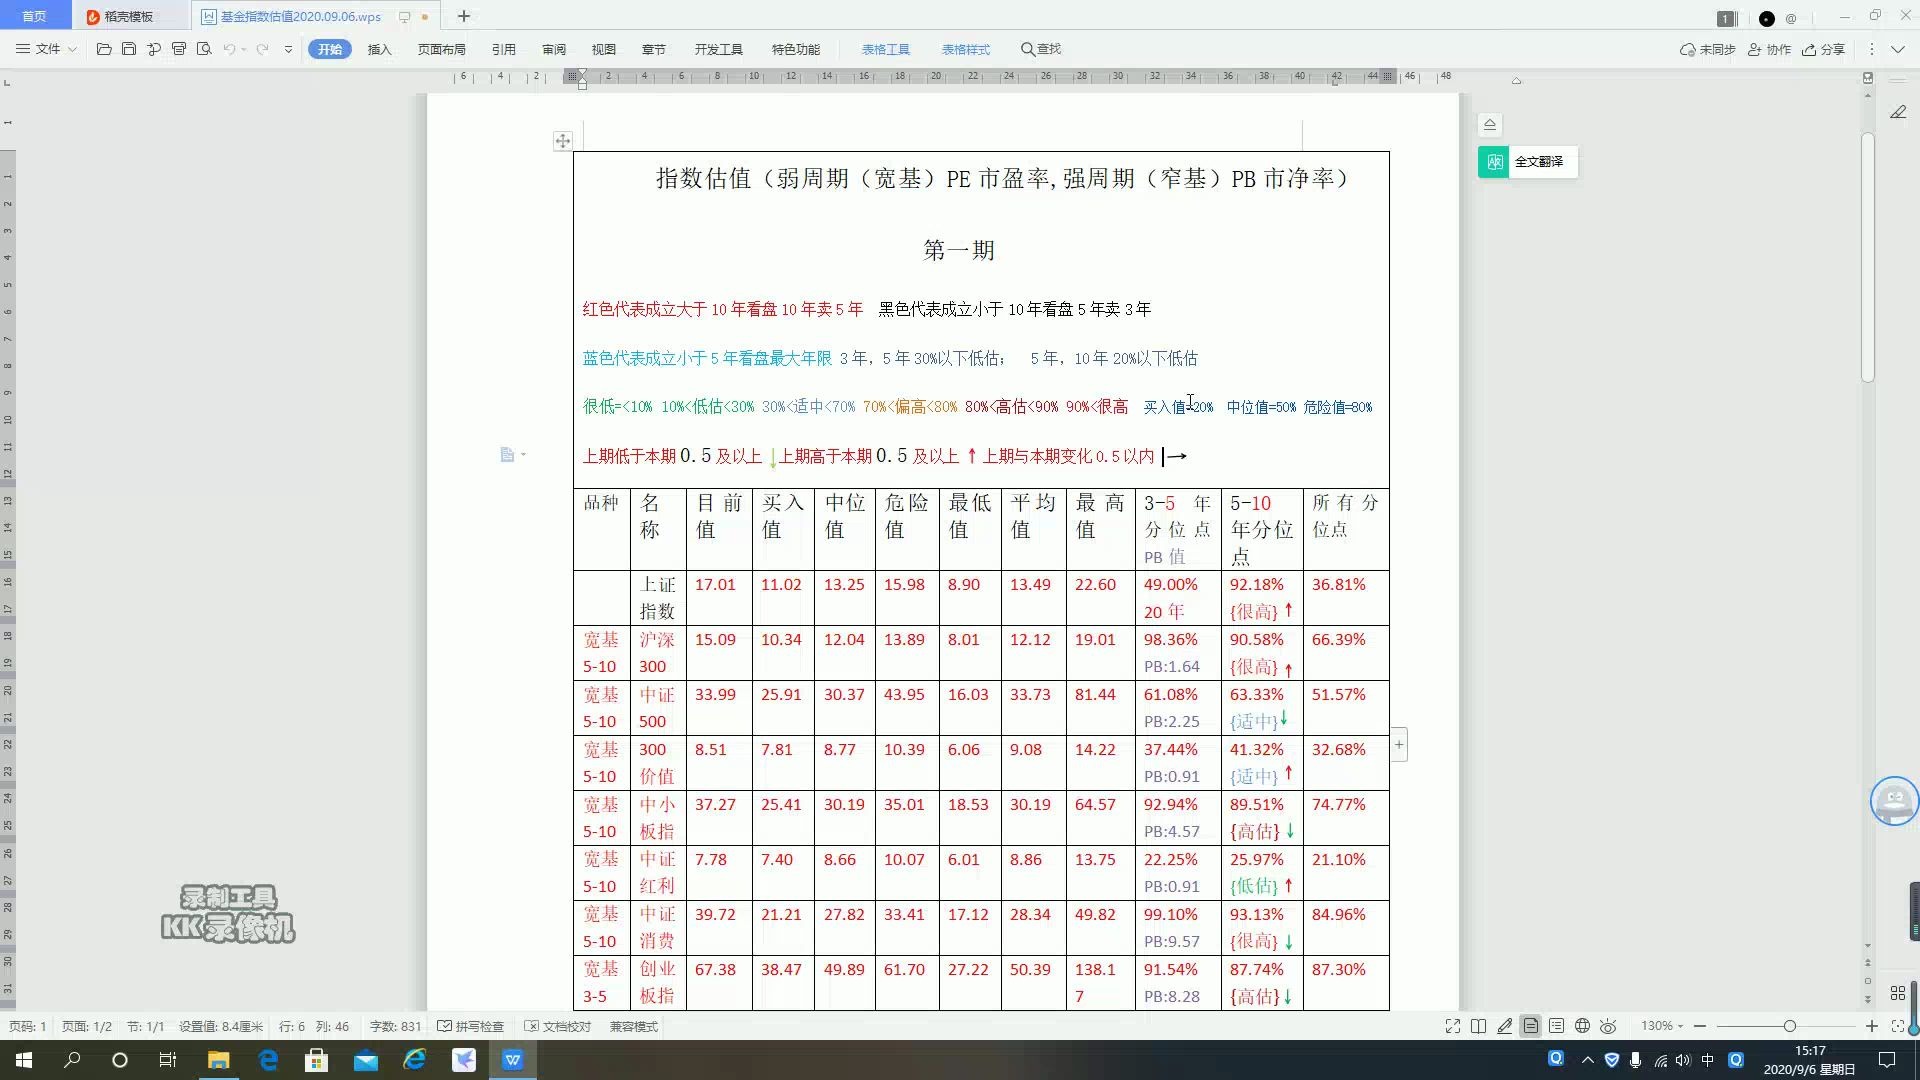Open the 插入 ribbon tab
The width and height of the screenshot is (1920, 1080).
pyautogui.click(x=379, y=49)
